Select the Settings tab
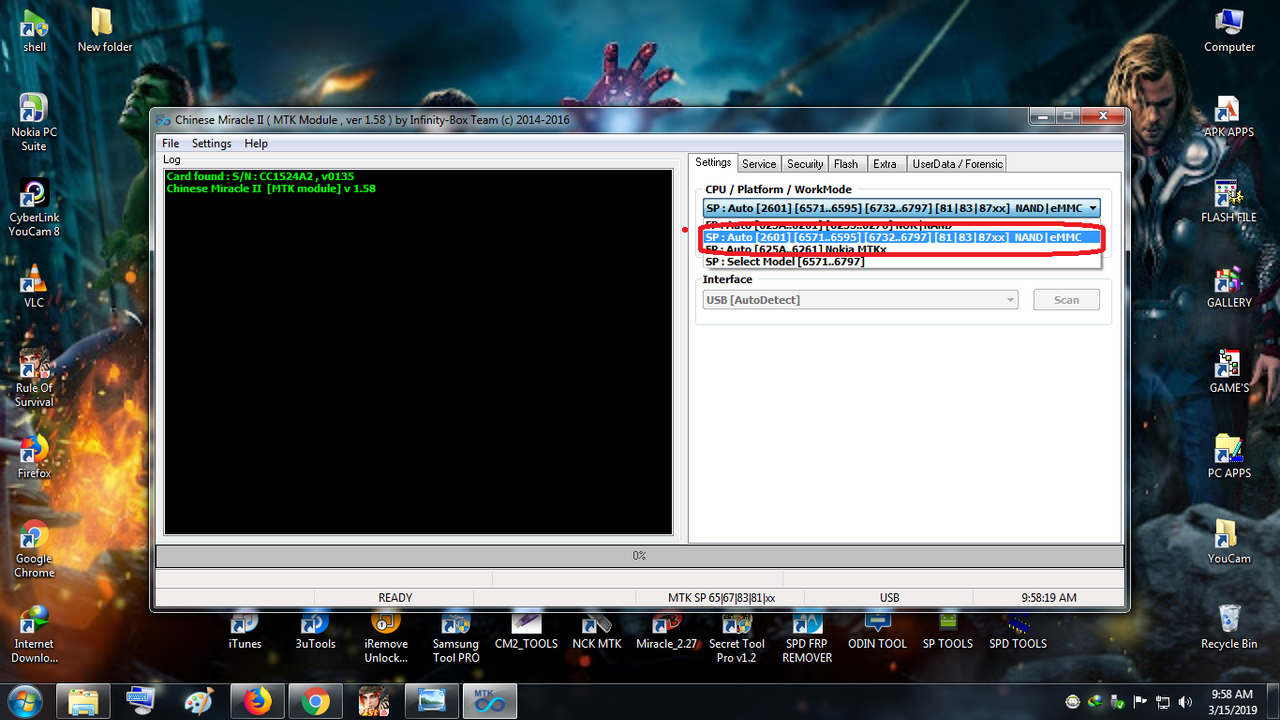This screenshot has width=1280, height=720. [x=713, y=163]
